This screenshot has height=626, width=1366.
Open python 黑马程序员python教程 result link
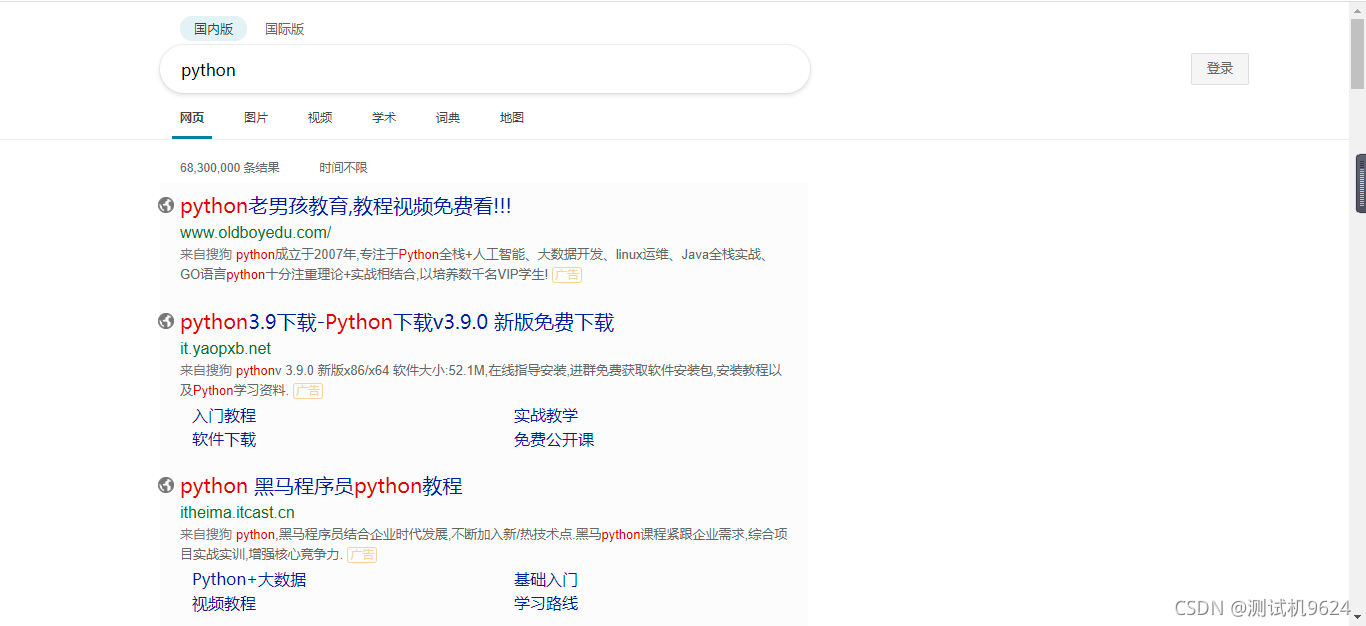point(321,486)
